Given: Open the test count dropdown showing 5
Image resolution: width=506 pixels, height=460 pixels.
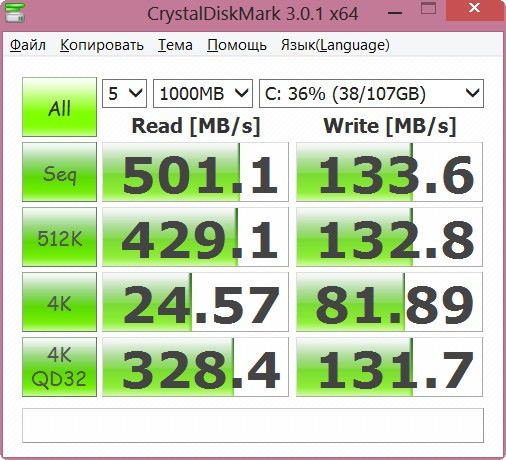Looking at the screenshot, I should click(124, 93).
